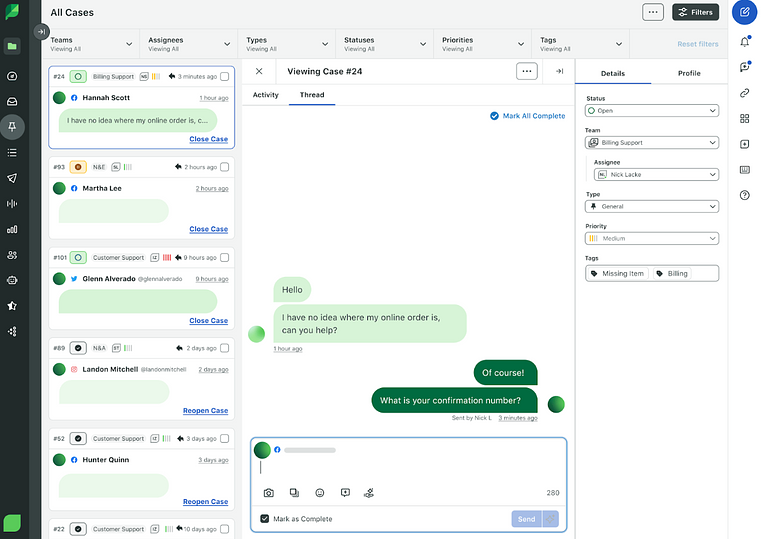Open the nodes integrations icon in sidebar

point(12,331)
